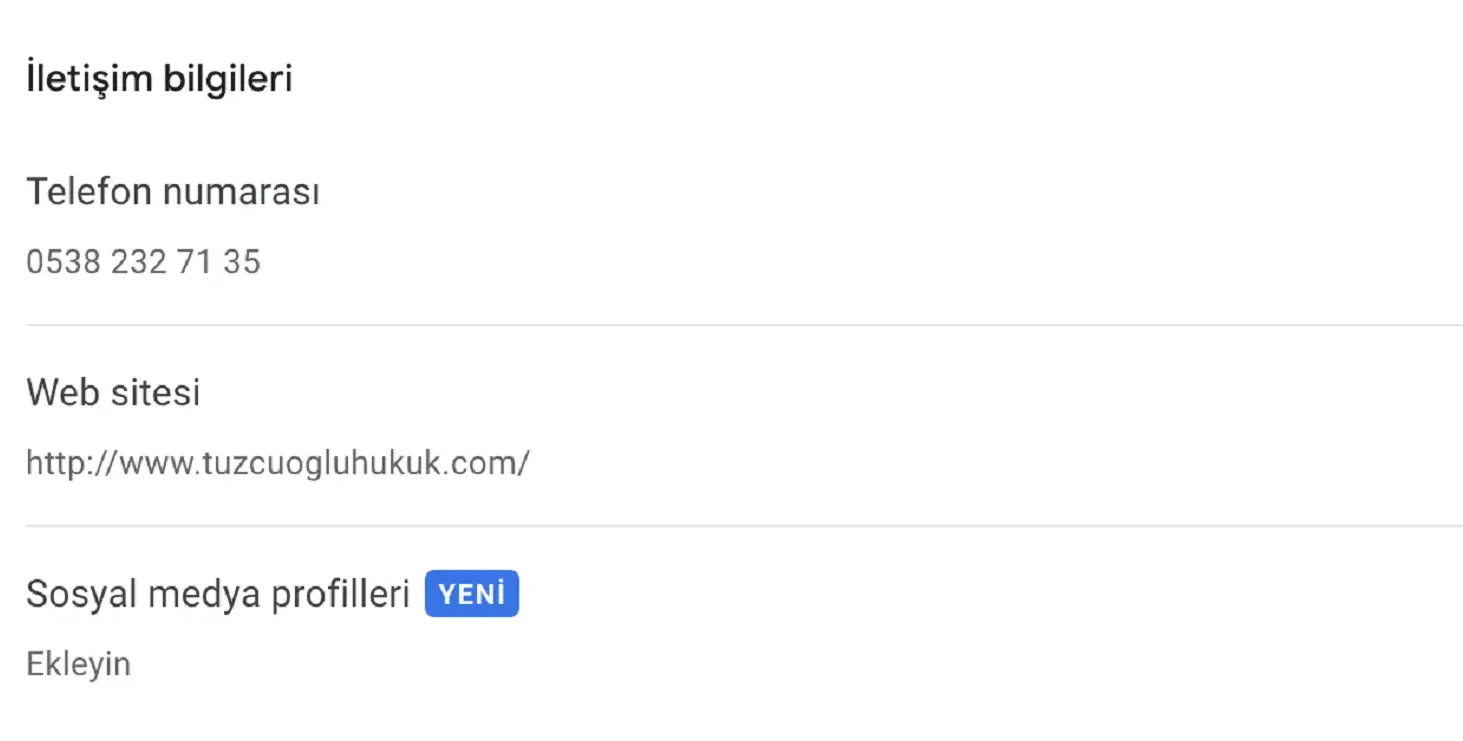Click the word Sosyal in the label

click(x=82, y=594)
